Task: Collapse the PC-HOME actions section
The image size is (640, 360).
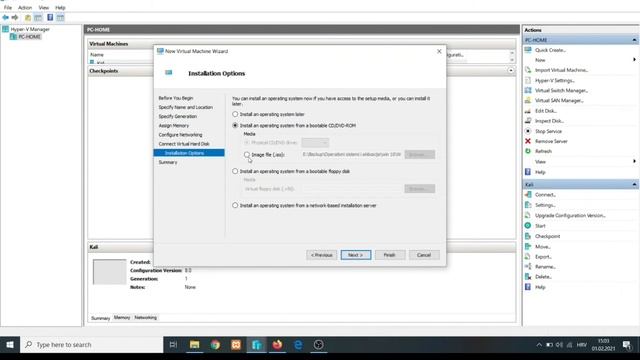Action: [x=634, y=40]
